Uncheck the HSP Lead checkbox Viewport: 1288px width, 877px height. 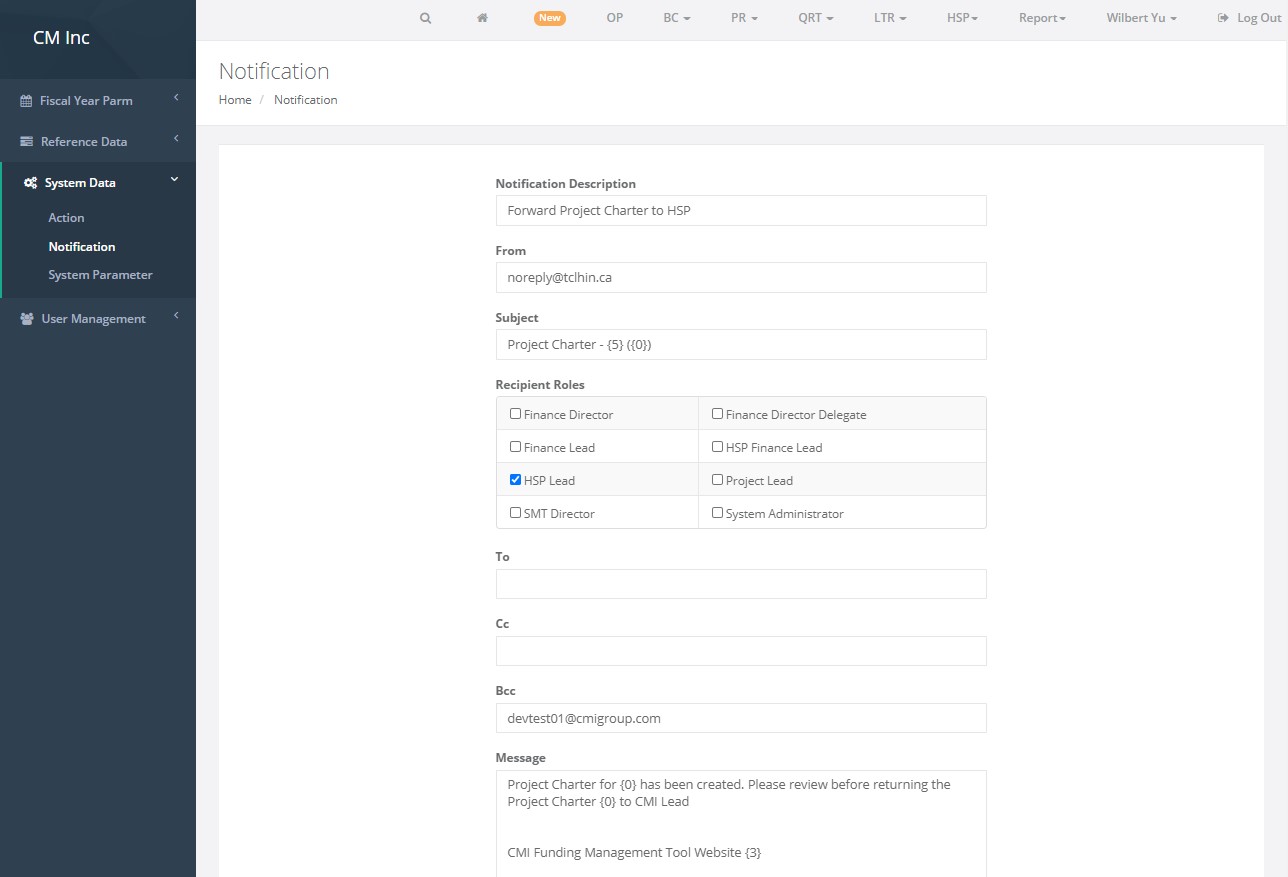[x=516, y=480]
